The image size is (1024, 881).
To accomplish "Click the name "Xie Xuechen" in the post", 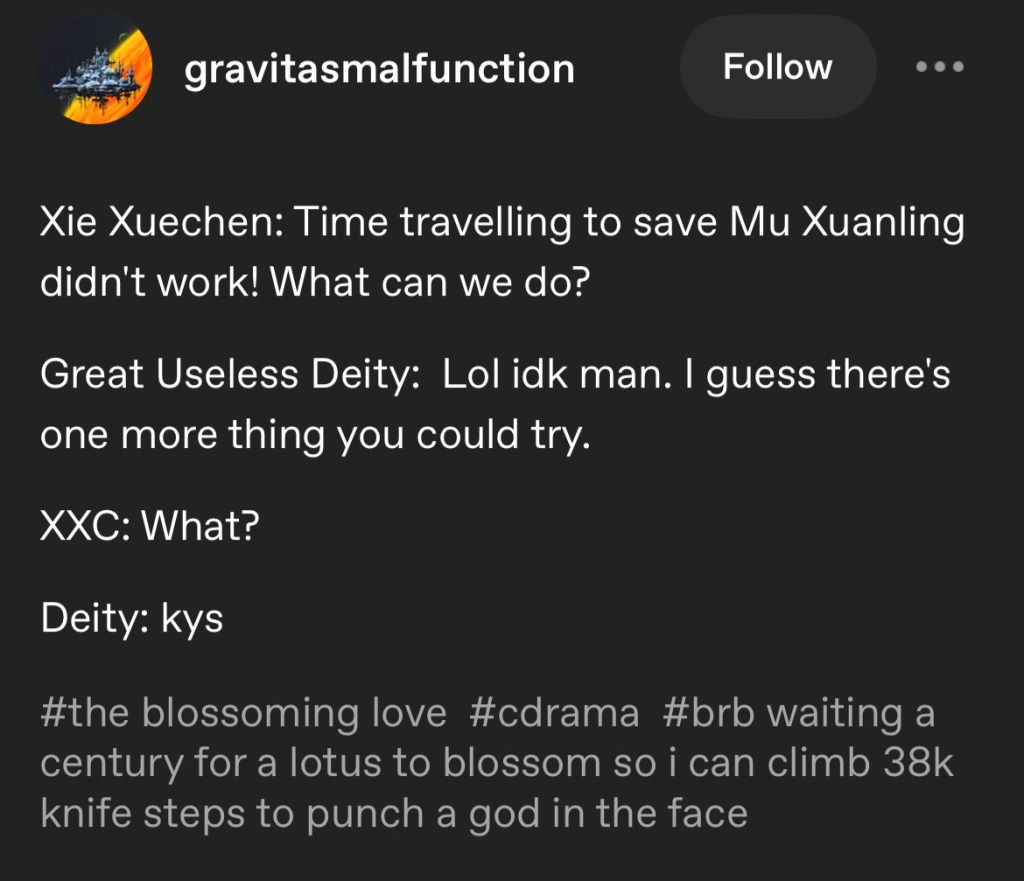I will (160, 223).
